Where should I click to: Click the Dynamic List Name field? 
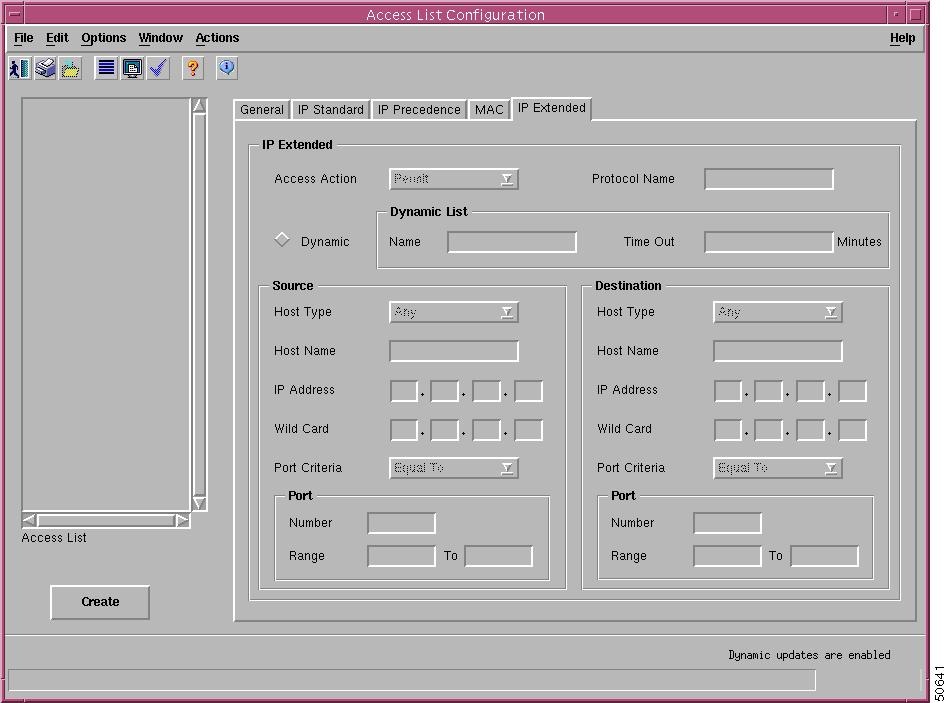pyautogui.click(x=512, y=242)
